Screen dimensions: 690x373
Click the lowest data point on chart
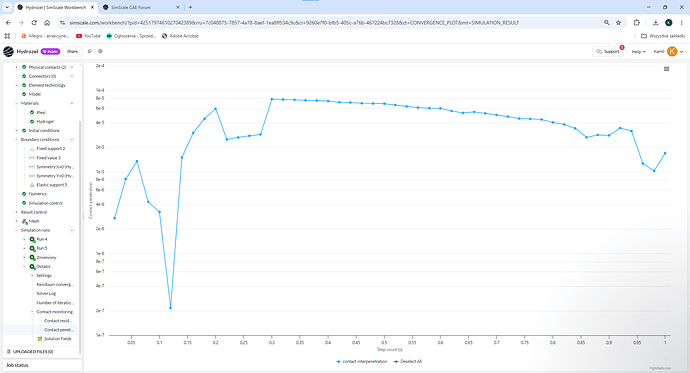coord(170,308)
